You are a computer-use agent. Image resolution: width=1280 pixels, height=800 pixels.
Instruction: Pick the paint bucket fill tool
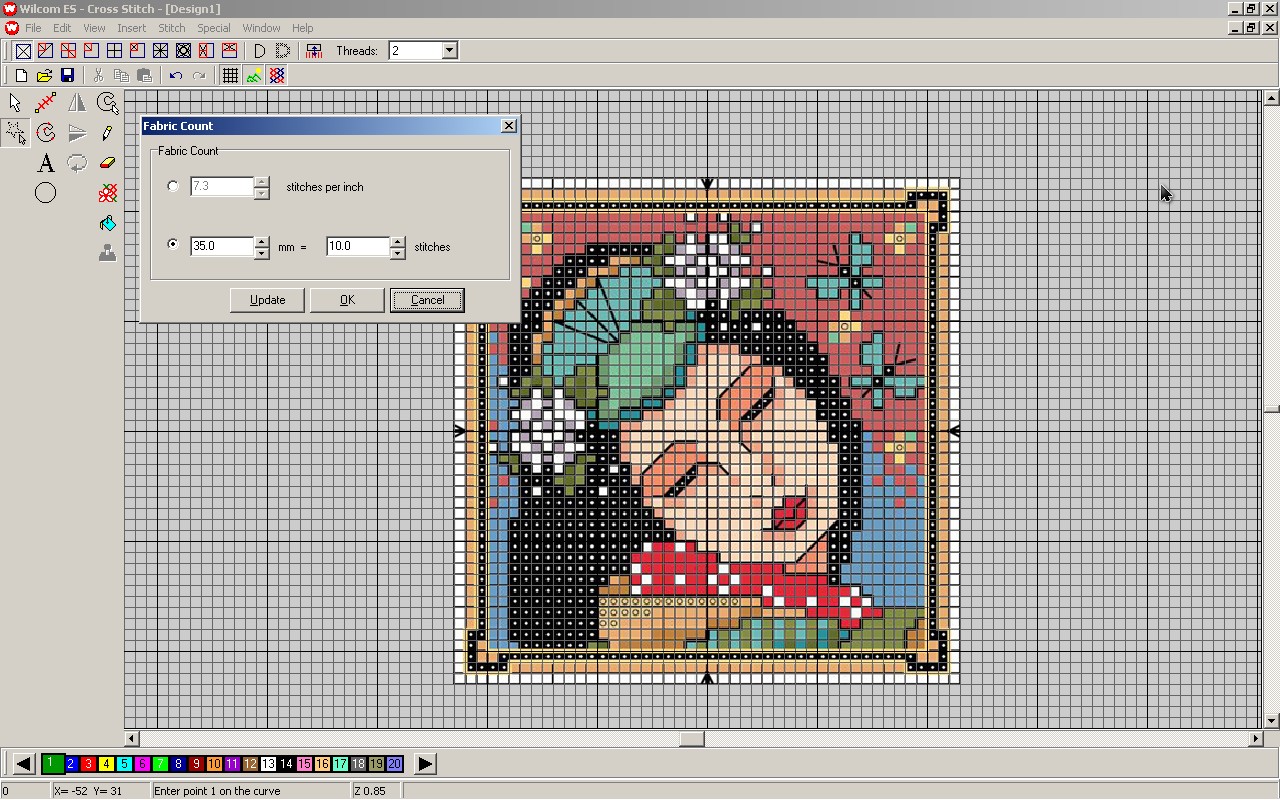click(107, 224)
